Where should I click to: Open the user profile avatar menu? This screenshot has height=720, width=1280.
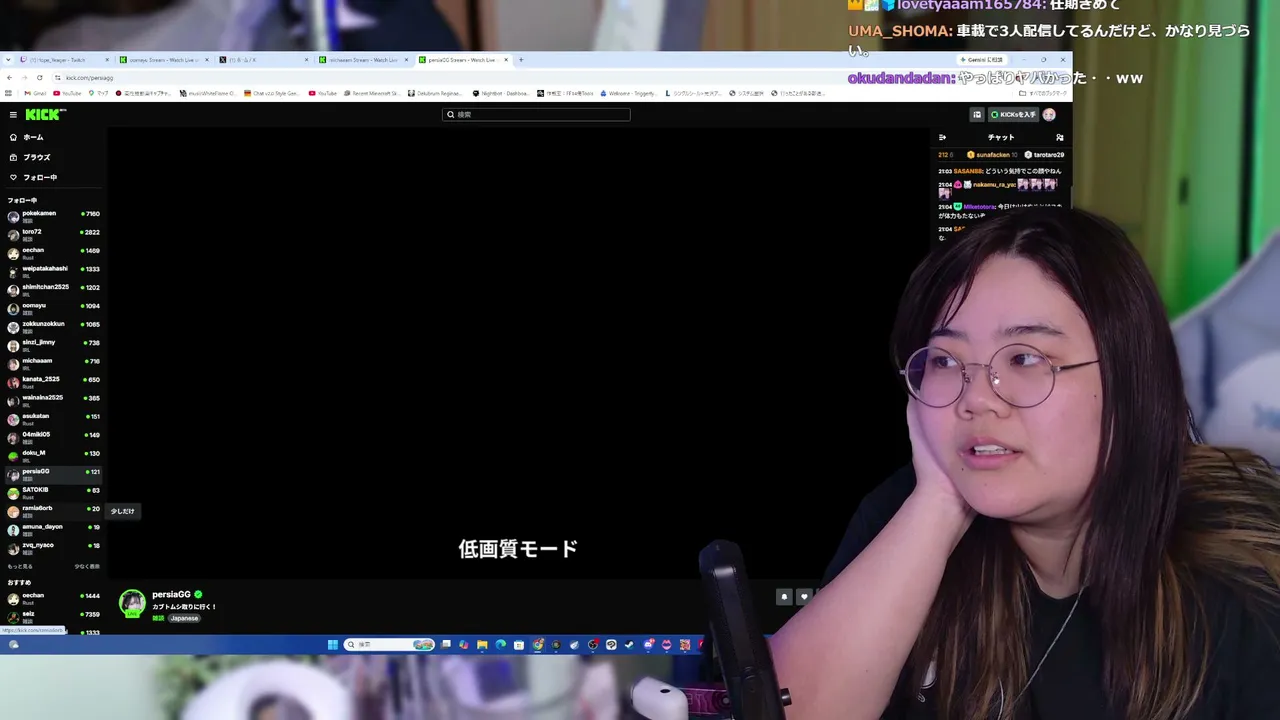1049,115
